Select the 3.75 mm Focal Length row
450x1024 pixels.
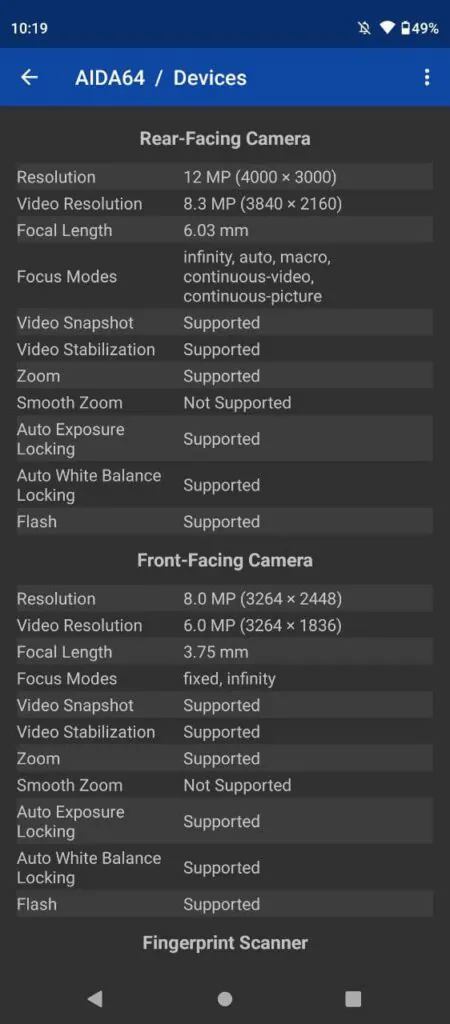[x=225, y=652]
